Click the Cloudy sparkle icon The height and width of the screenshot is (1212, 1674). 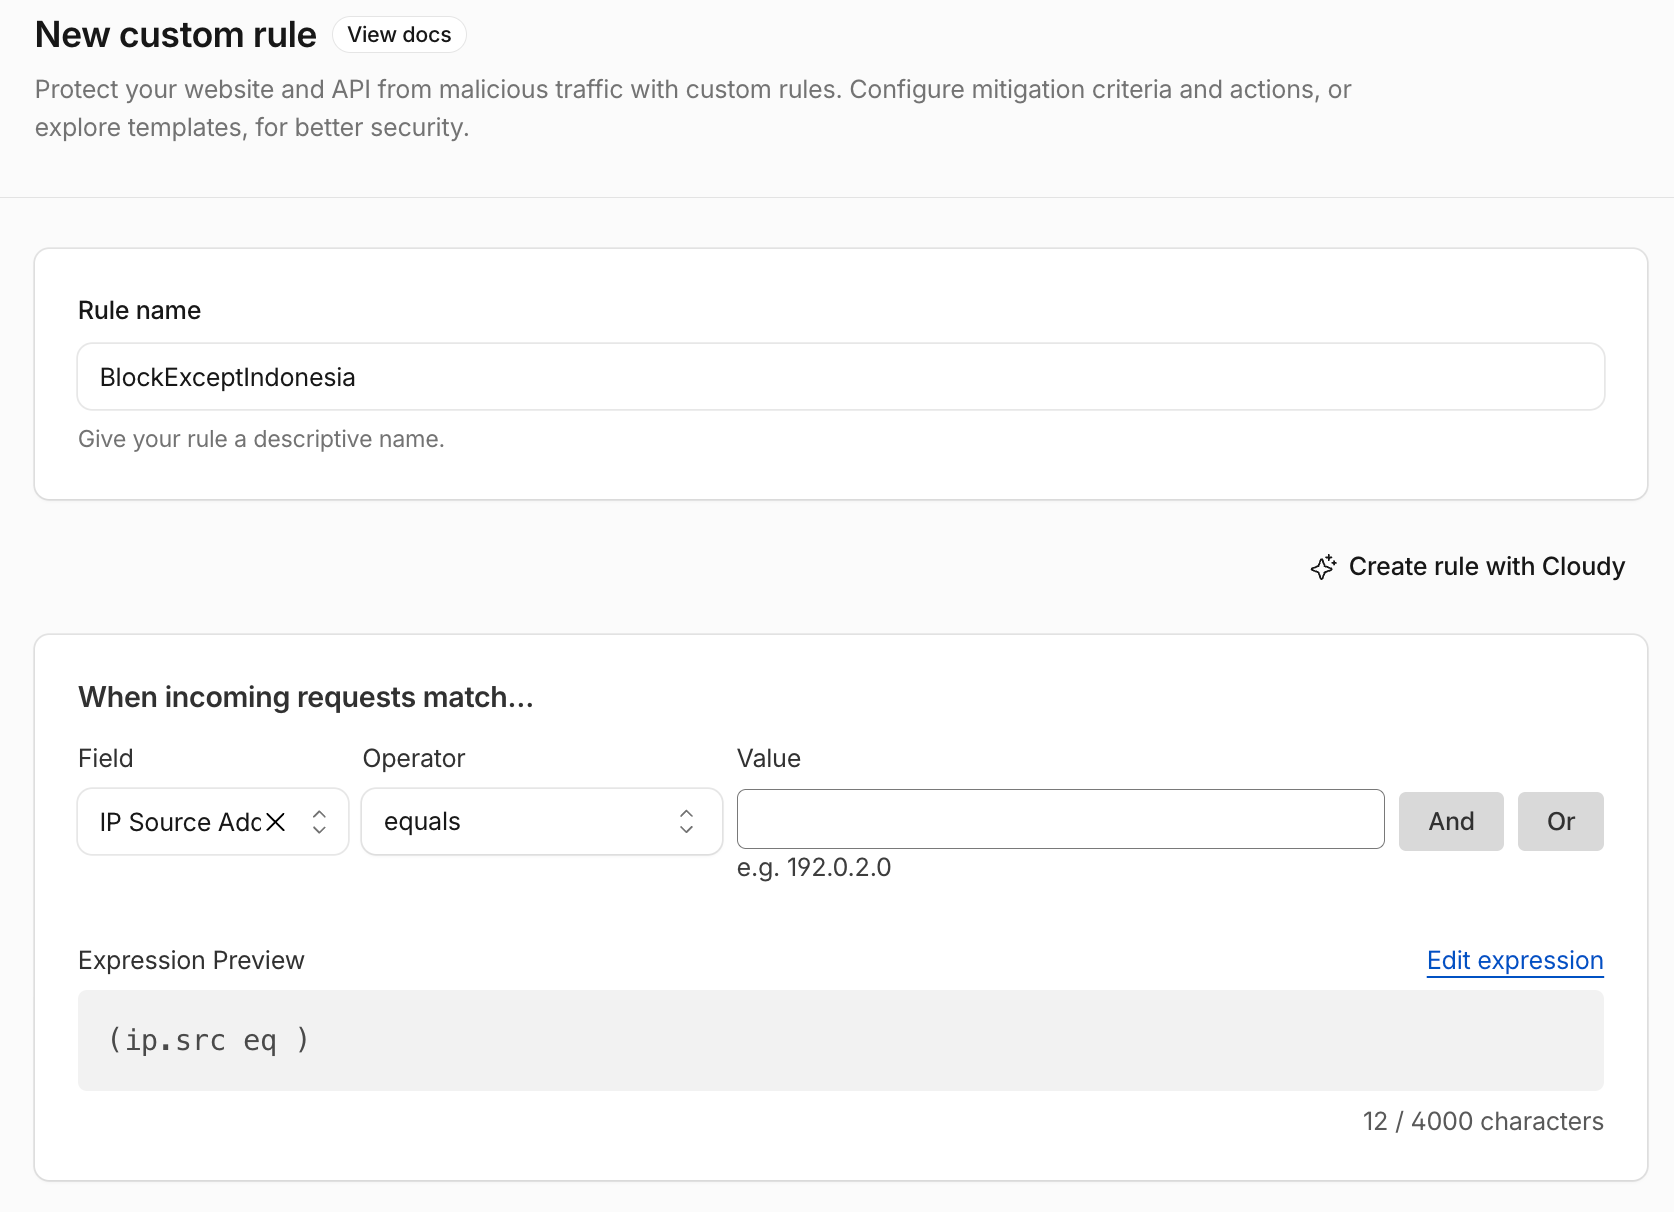1323,567
